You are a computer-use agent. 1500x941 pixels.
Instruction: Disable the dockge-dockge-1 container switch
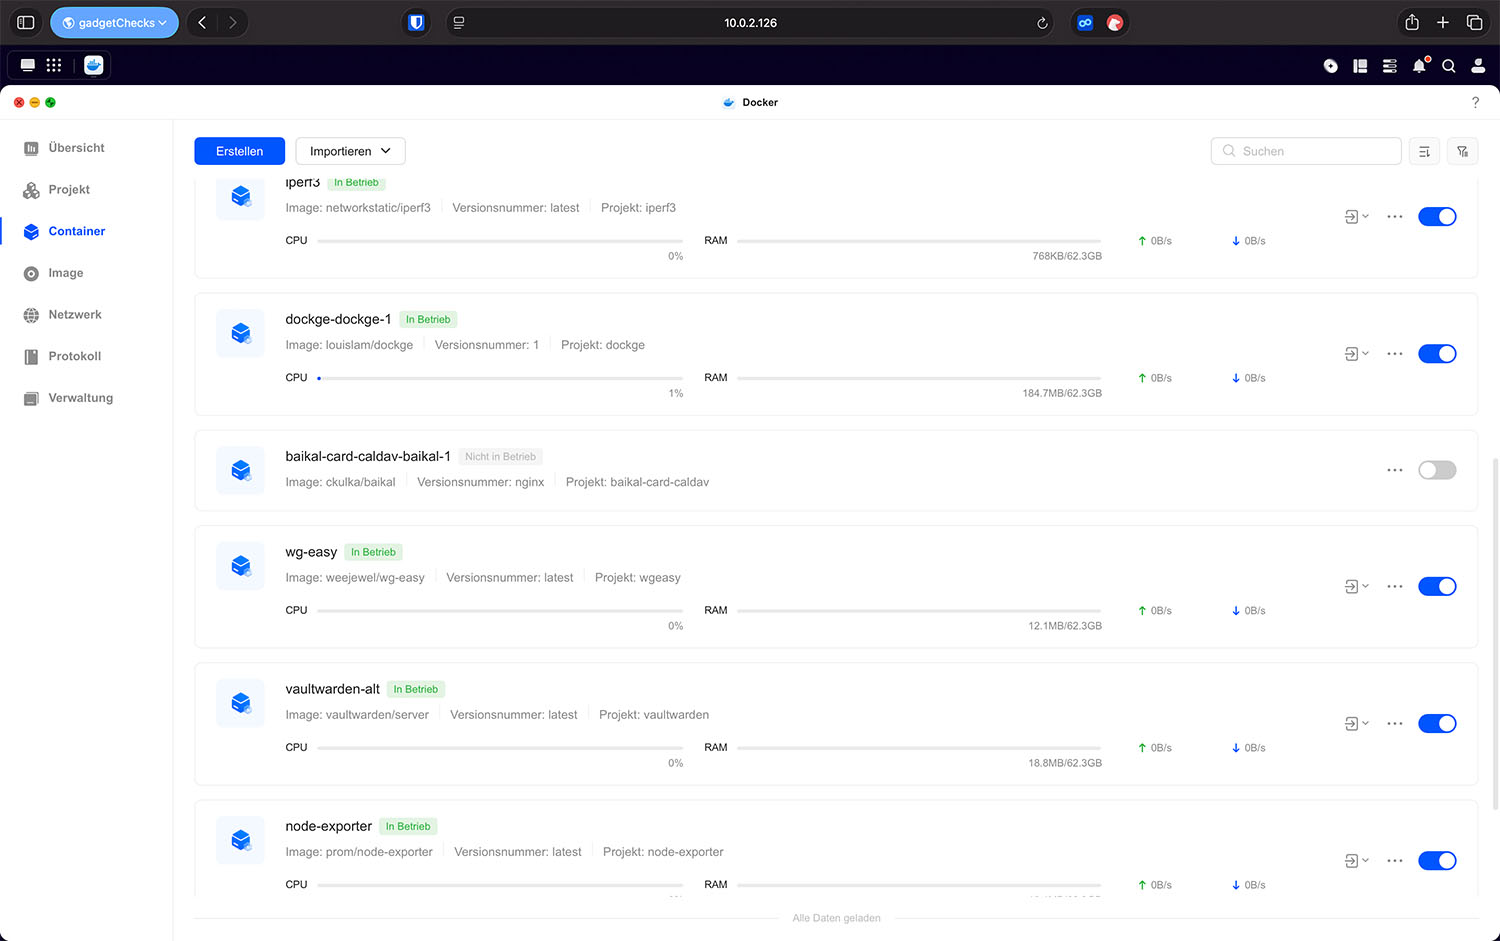pyautogui.click(x=1436, y=354)
